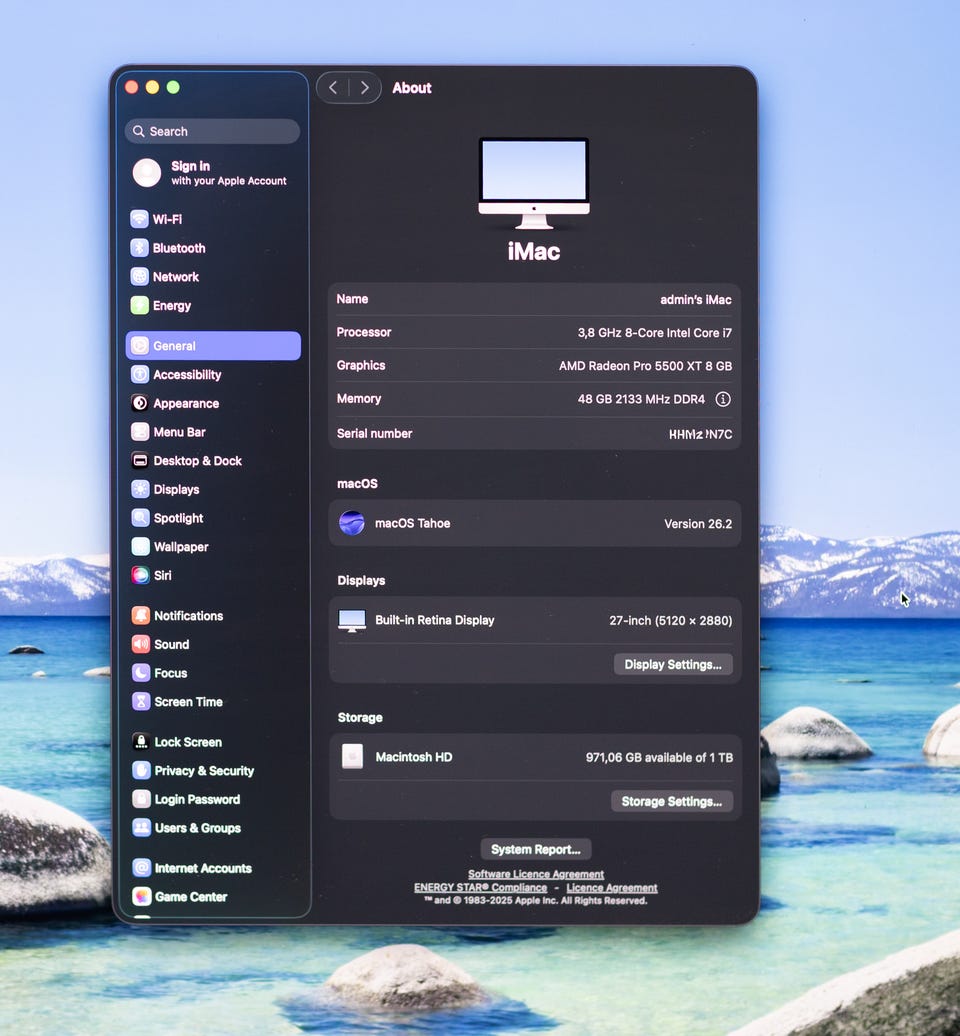Open Storage Settings button
This screenshot has height=1036, width=960.
(x=672, y=801)
